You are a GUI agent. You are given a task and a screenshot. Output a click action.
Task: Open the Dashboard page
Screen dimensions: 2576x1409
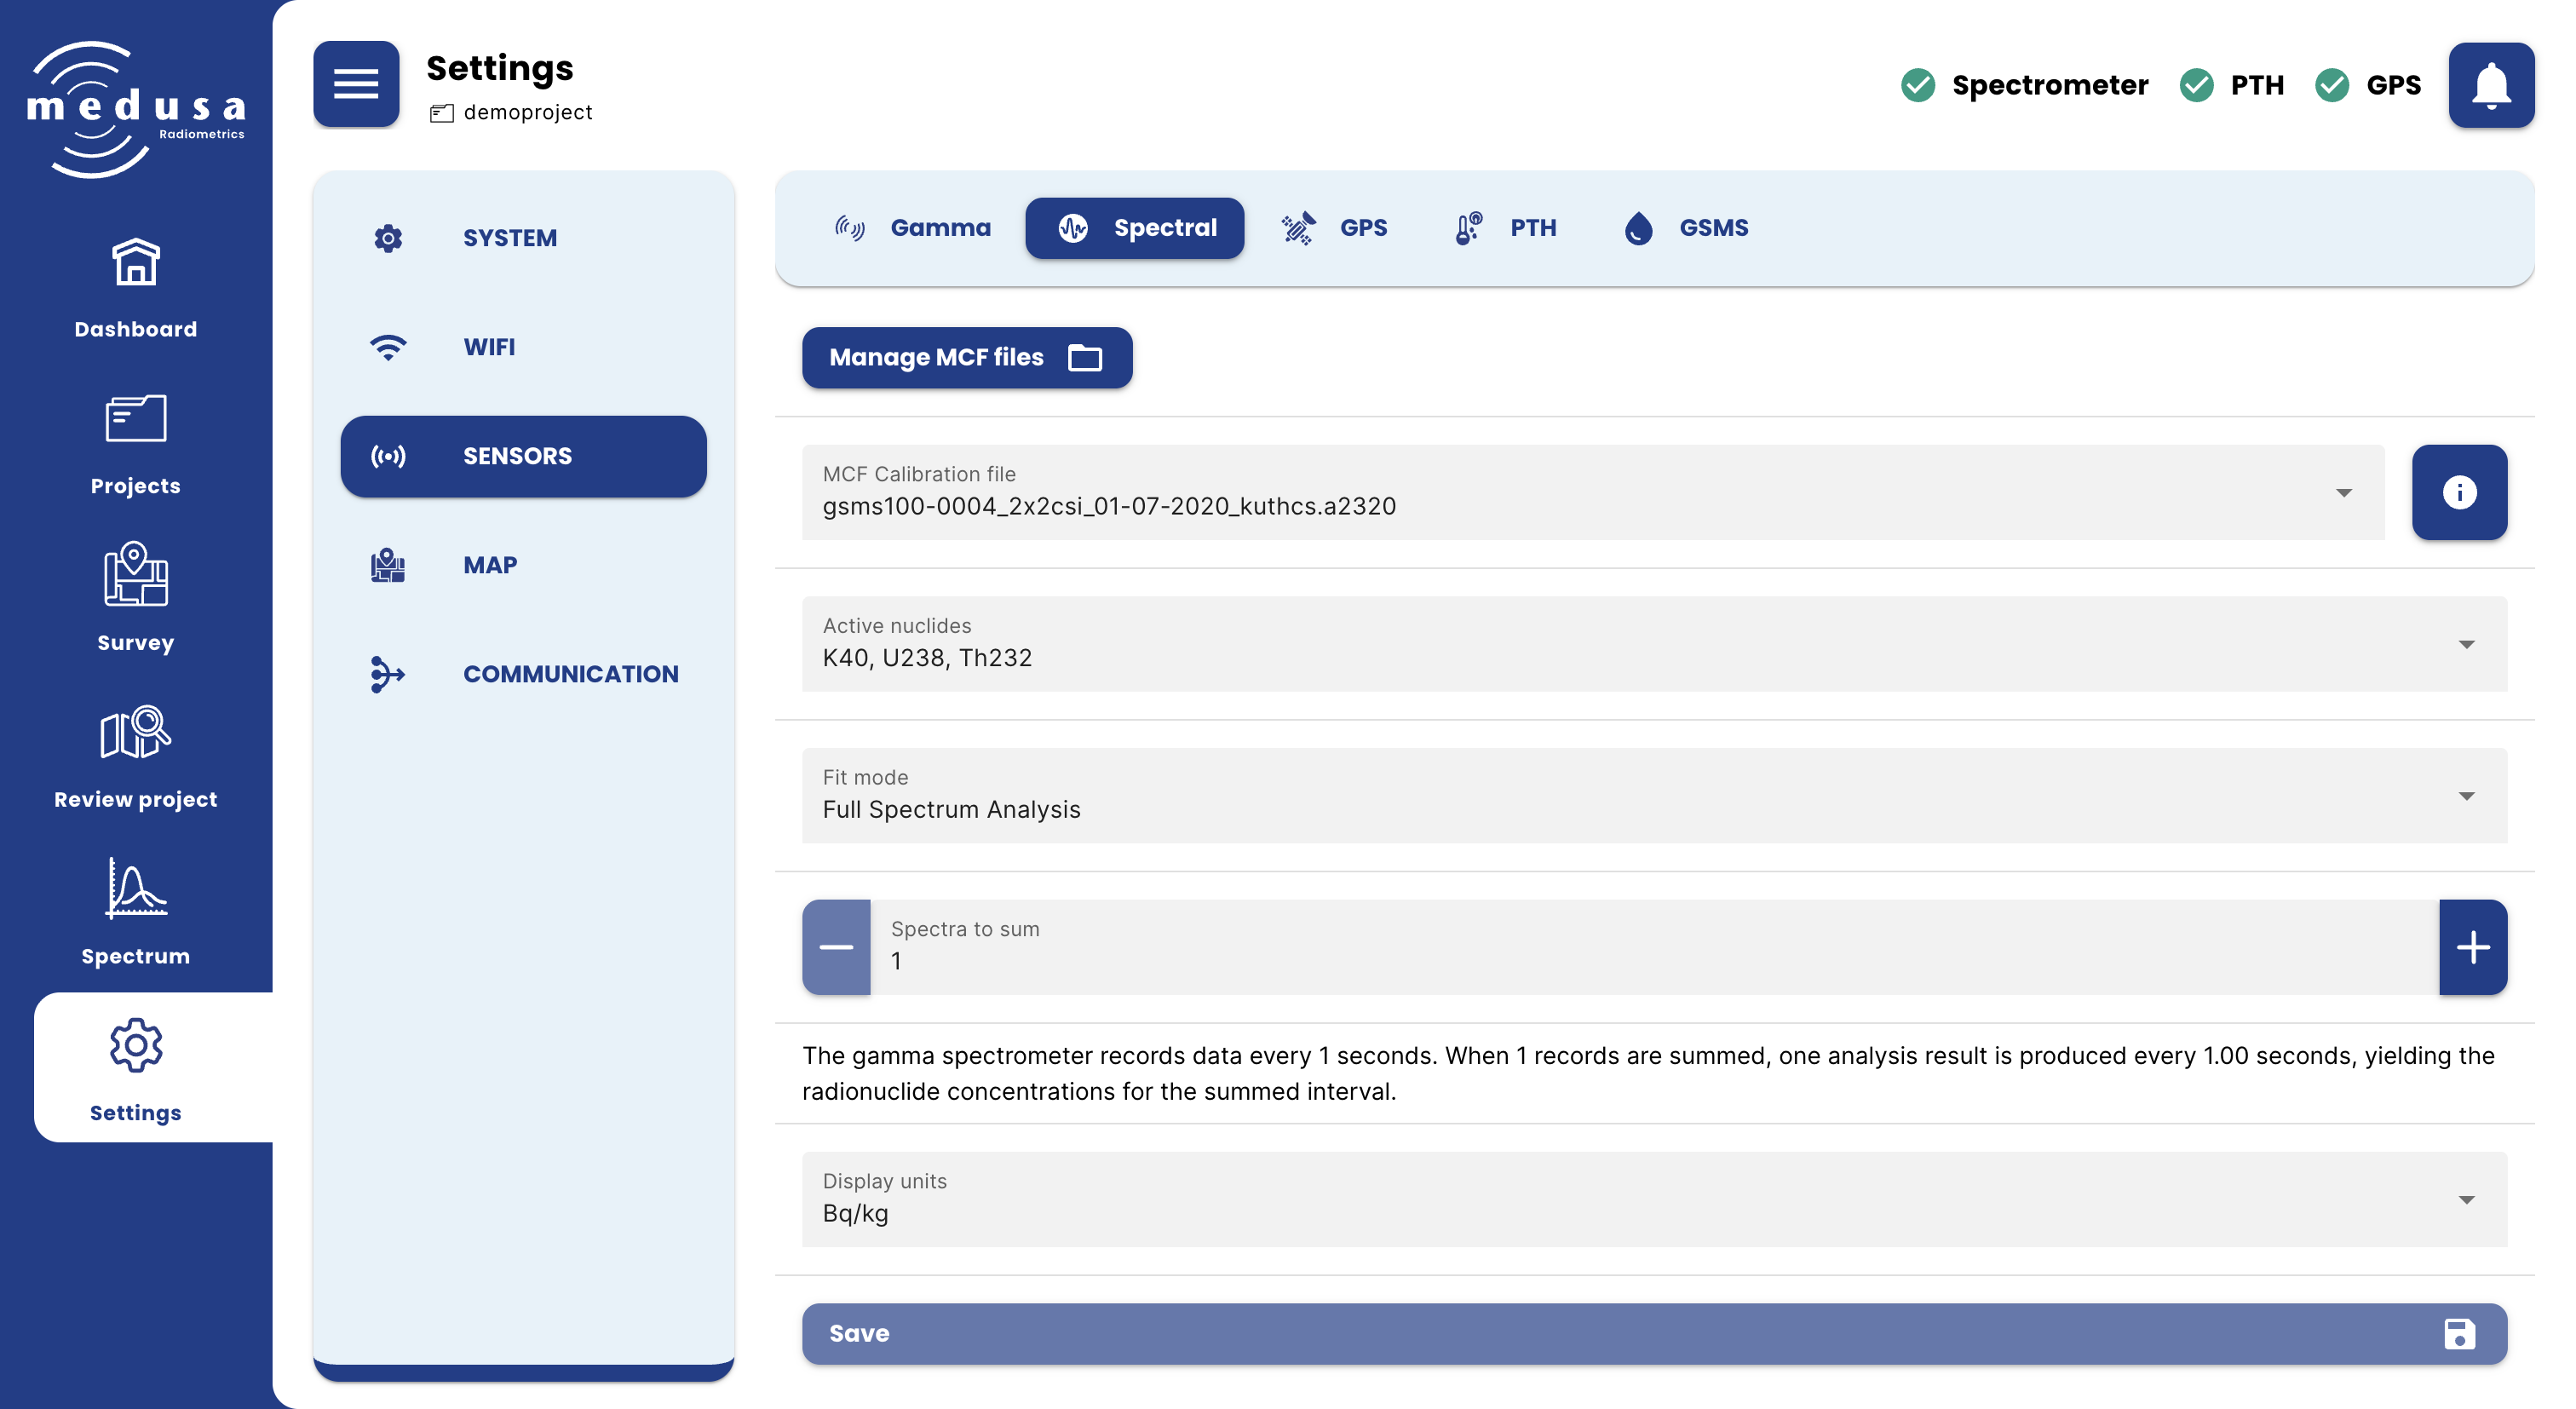135,289
